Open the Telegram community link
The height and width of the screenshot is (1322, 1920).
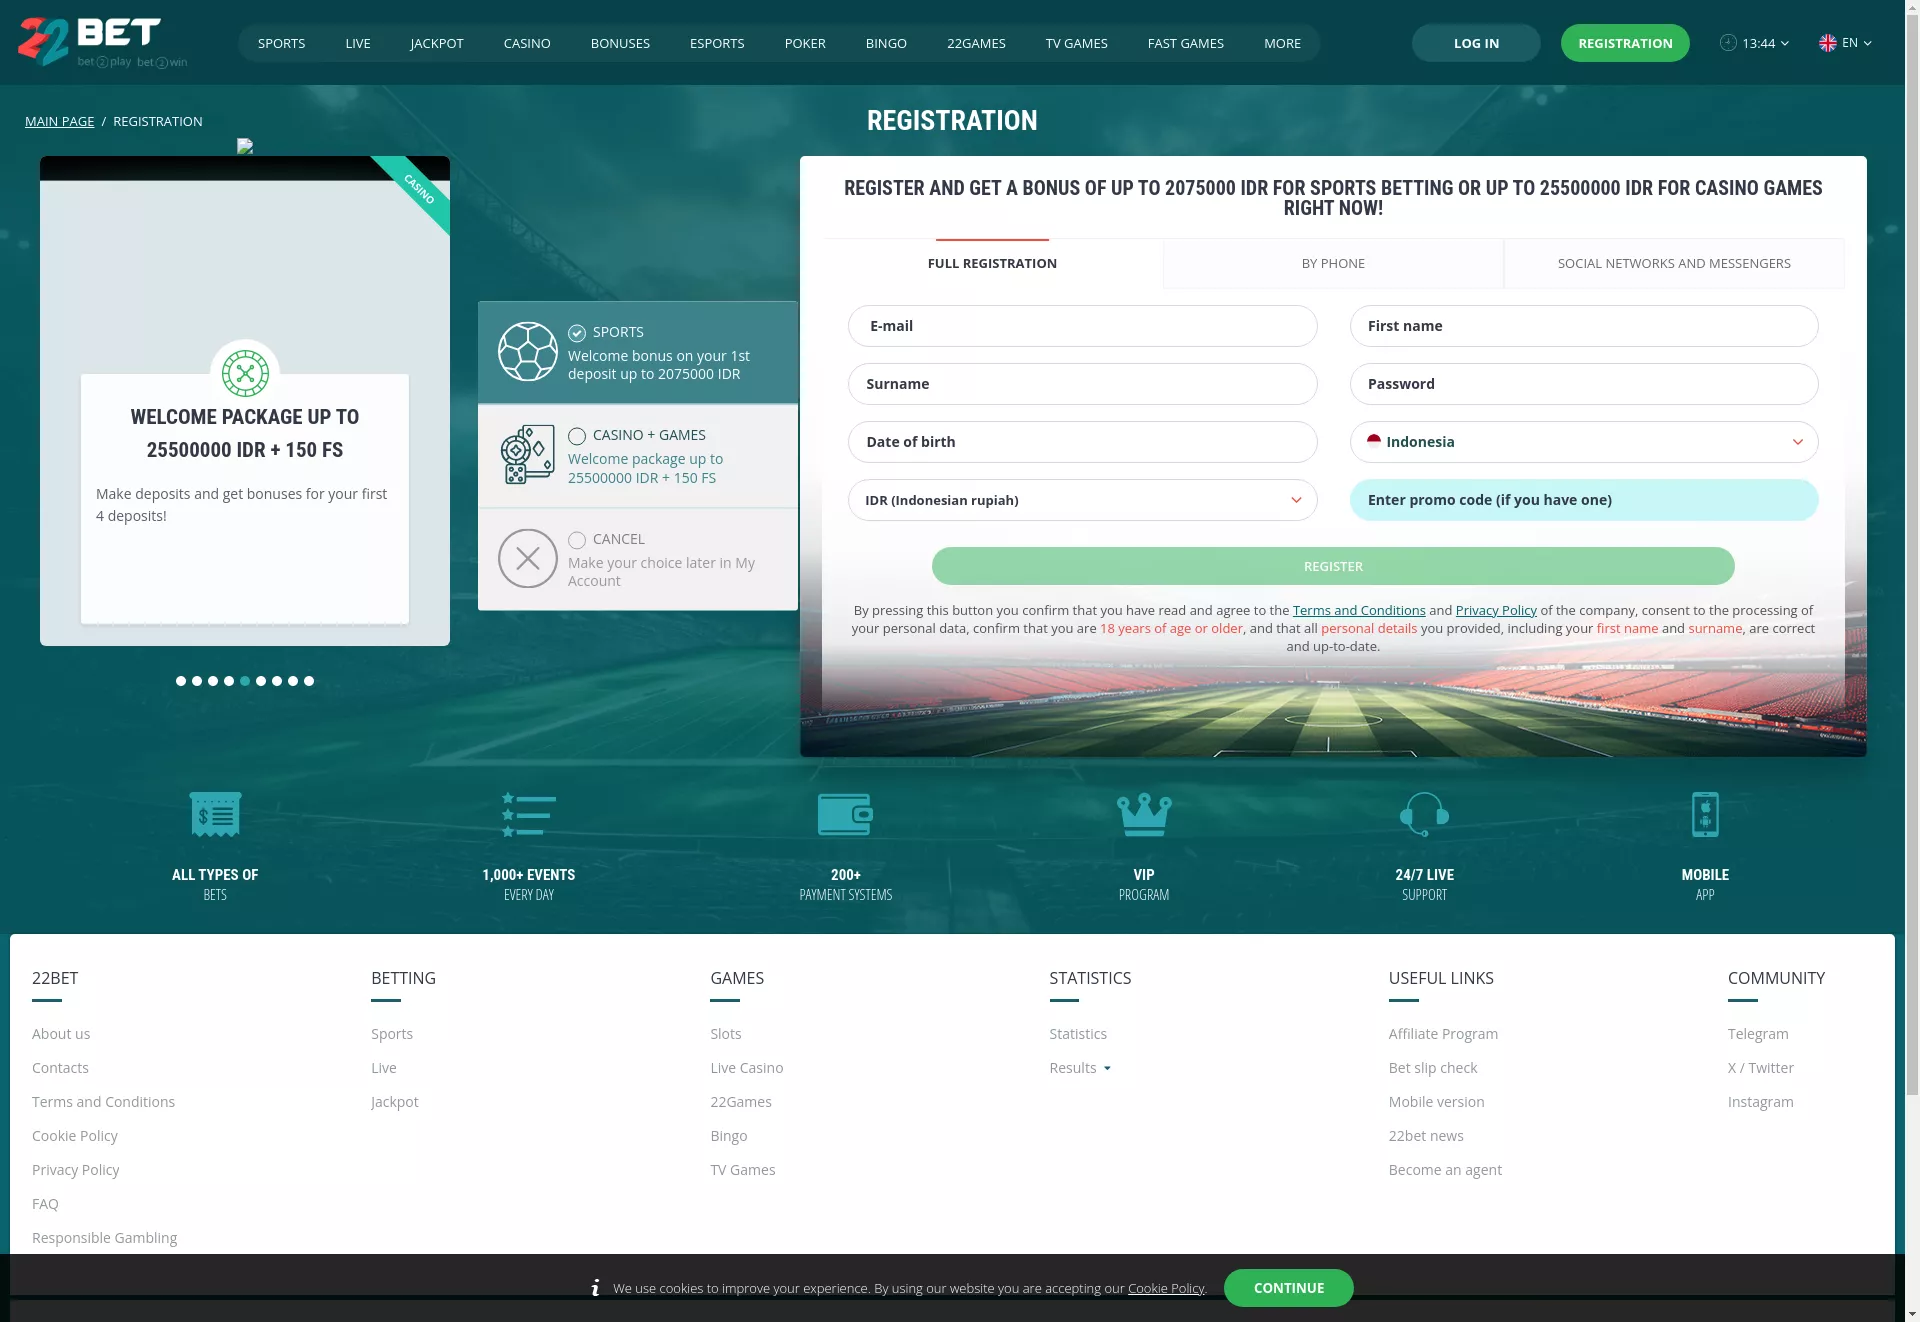coord(1758,1034)
